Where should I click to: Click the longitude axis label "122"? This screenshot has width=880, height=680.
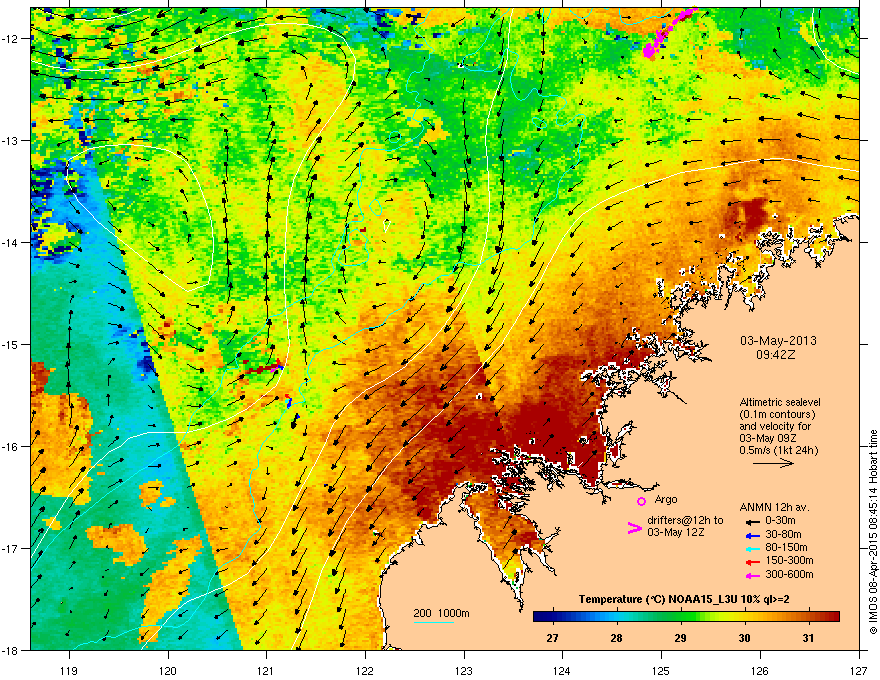pos(365,670)
